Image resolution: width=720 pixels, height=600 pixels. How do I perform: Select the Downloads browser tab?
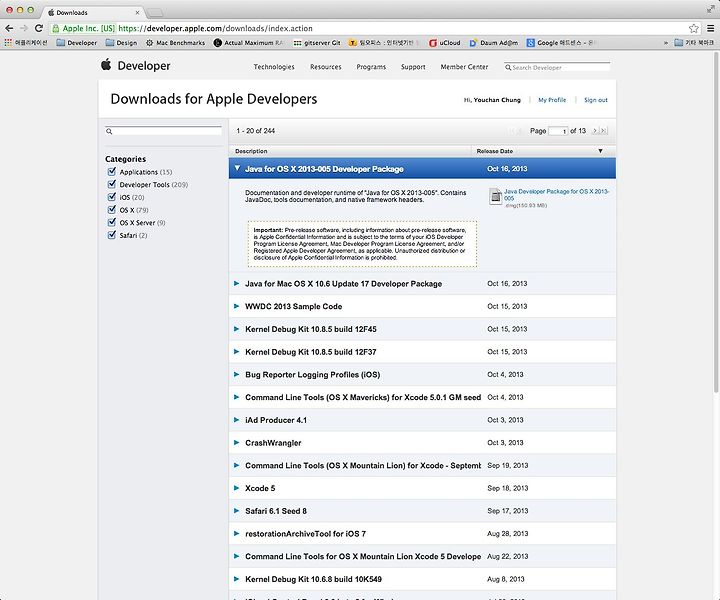92,12
